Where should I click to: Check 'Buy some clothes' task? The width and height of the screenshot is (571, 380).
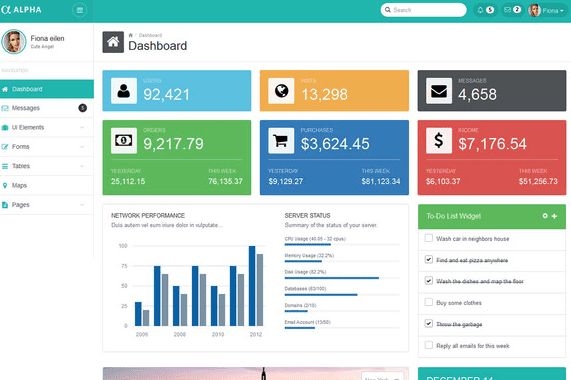(429, 302)
